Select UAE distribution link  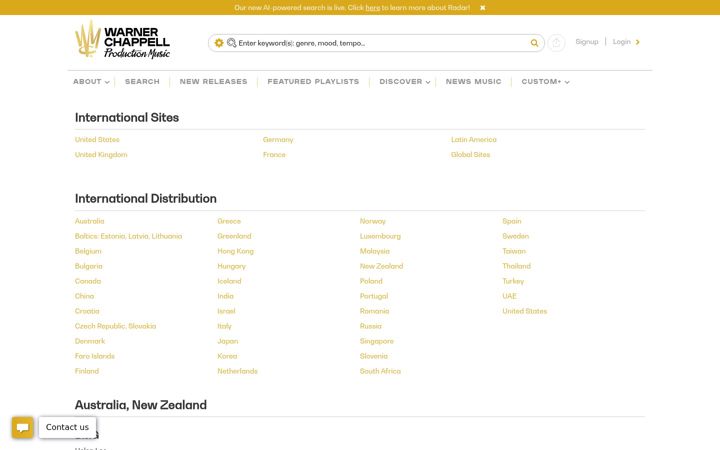509,296
